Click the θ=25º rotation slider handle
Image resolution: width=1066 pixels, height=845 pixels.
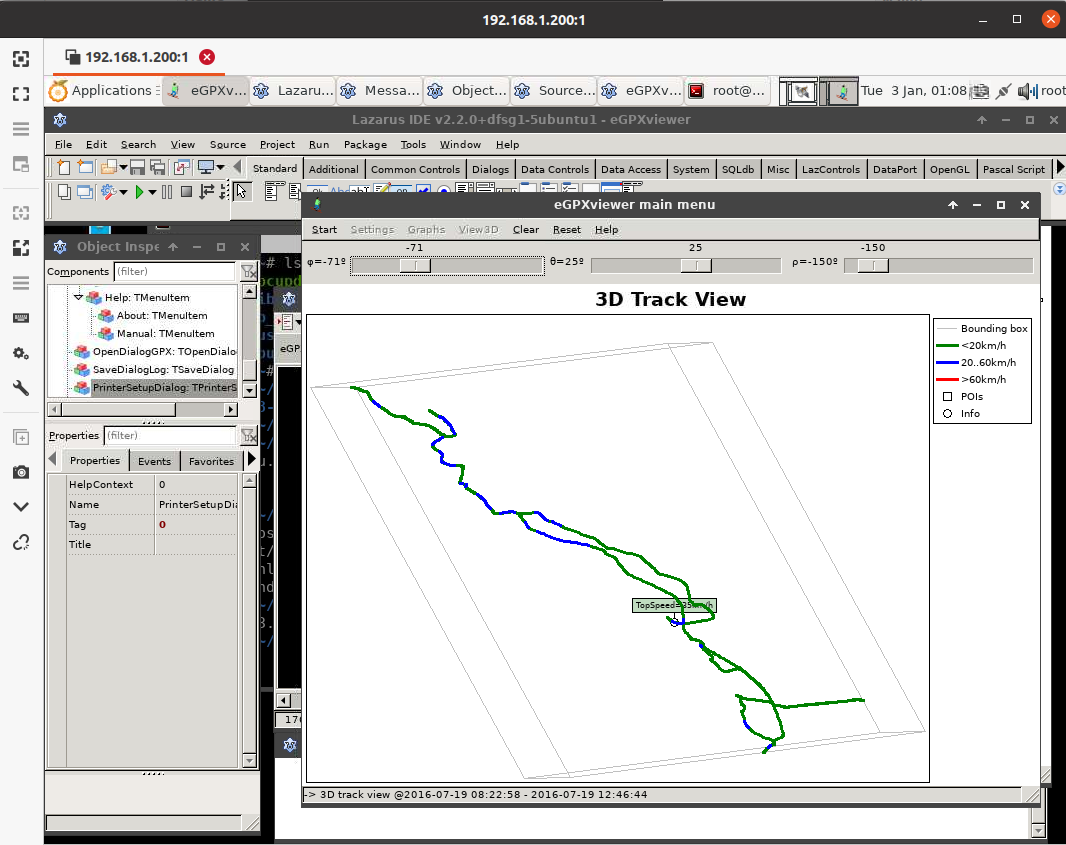696,265
